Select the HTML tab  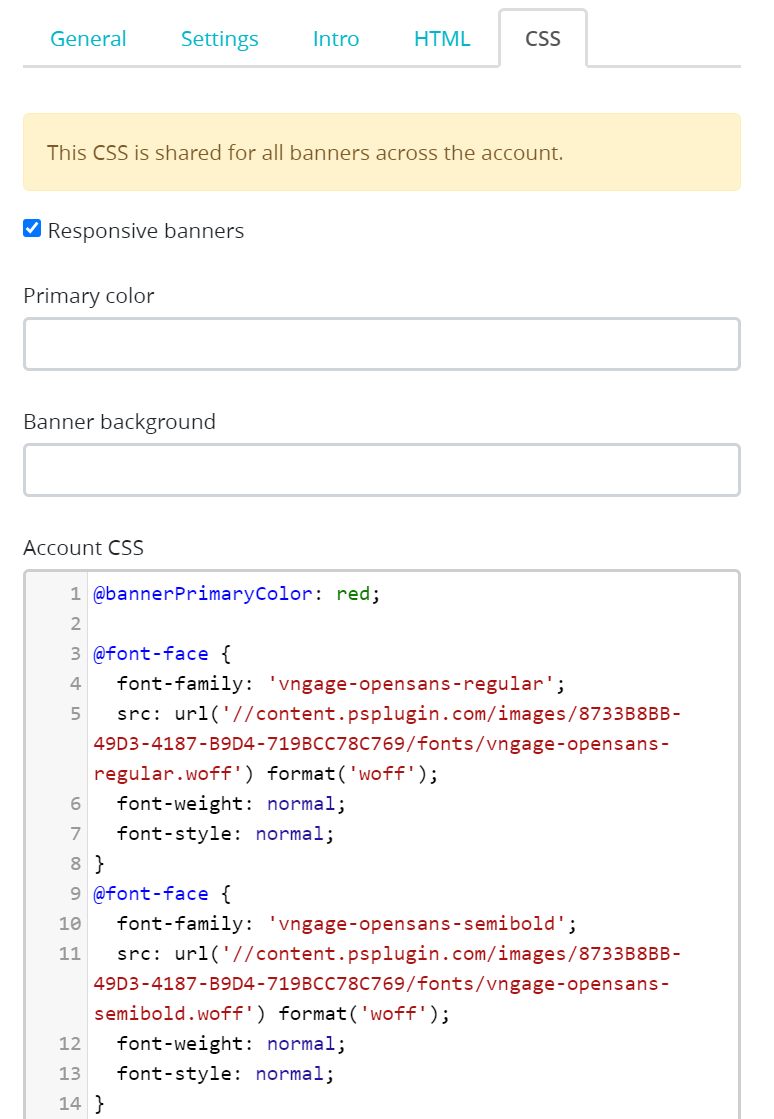pos(442,39)
